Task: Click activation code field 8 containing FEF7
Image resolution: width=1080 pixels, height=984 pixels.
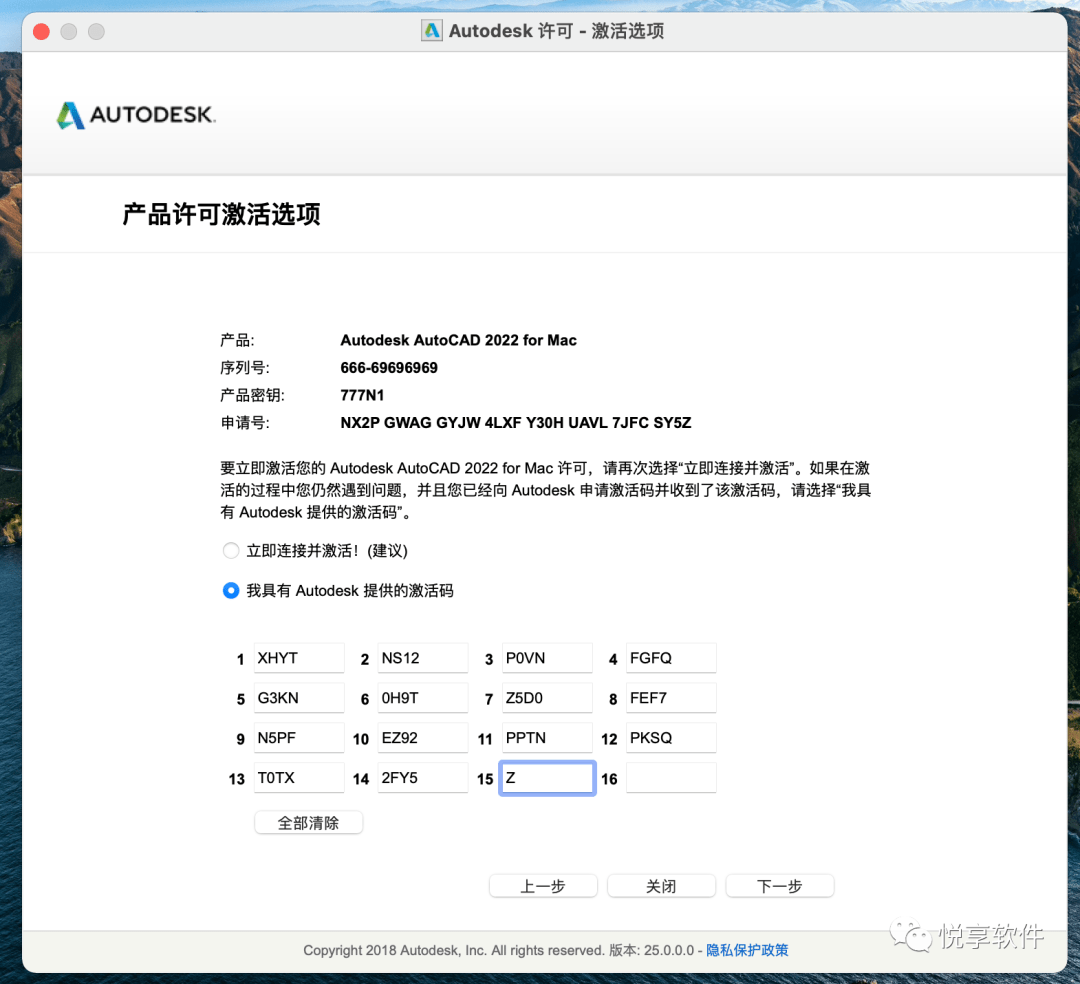Action: pyautogui.click(x=671, y=698)
